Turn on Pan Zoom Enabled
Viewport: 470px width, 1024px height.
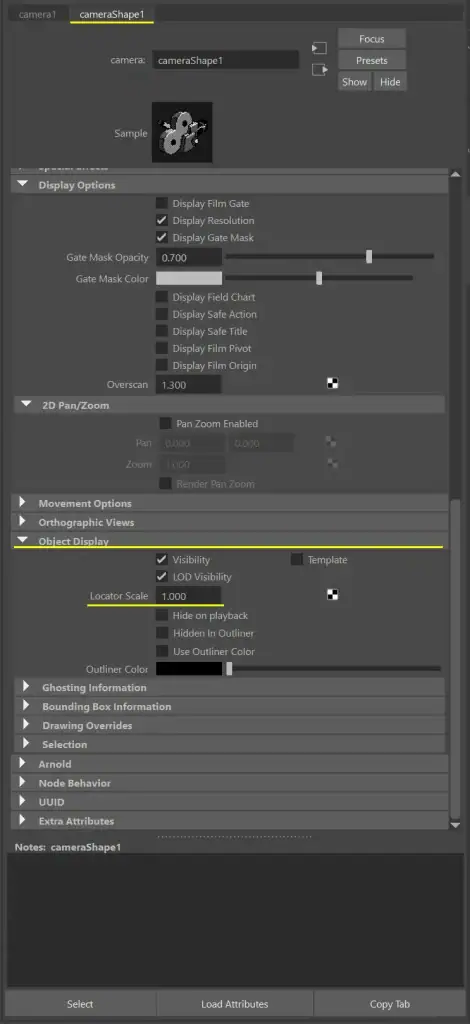pos(165,423)
